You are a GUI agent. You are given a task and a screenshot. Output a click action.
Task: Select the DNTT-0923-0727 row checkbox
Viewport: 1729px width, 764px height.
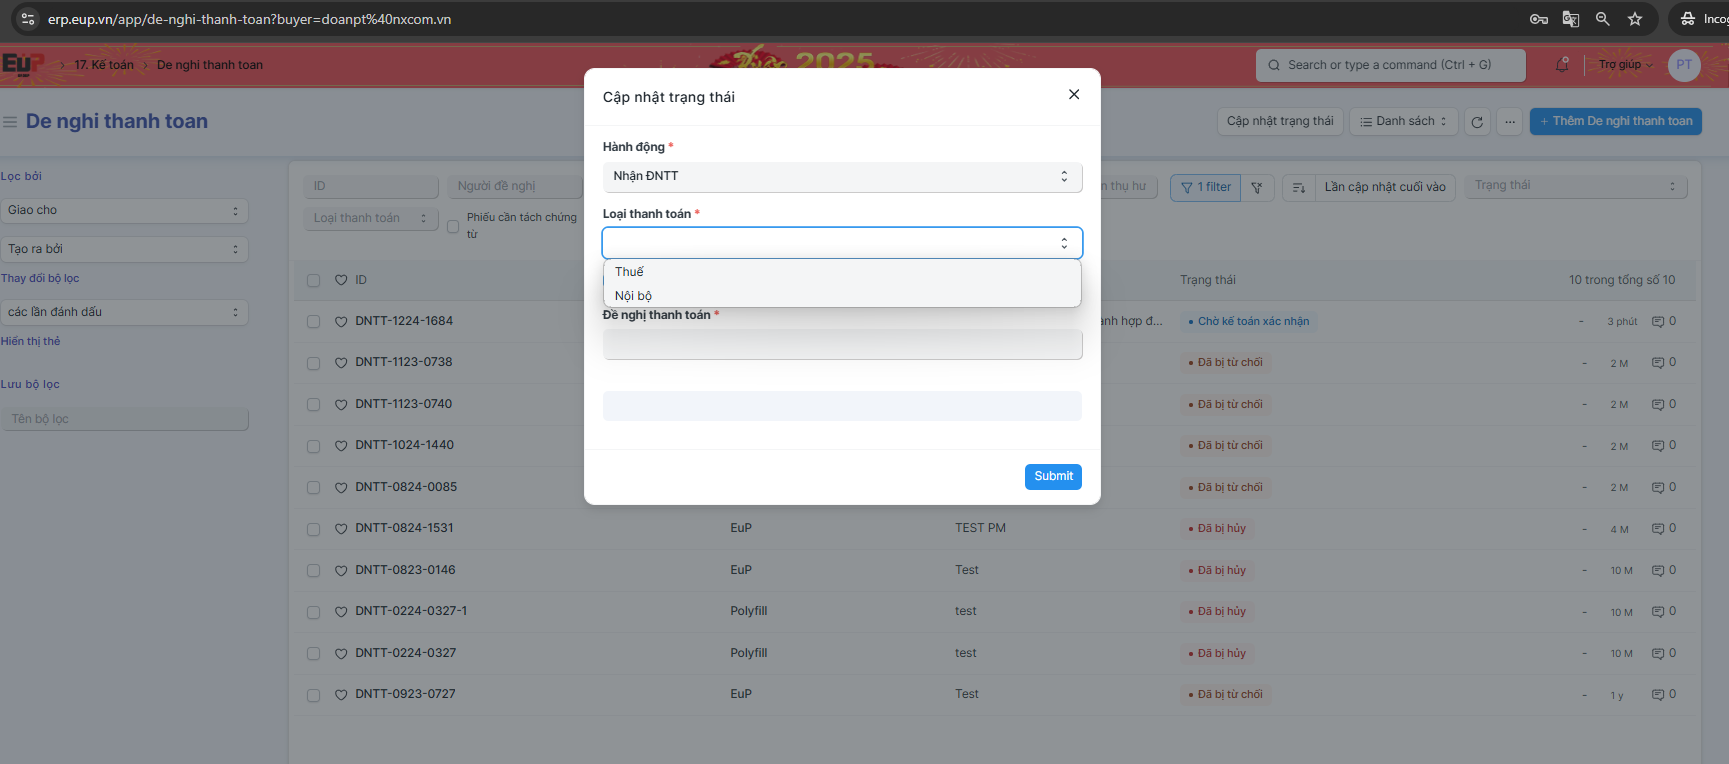313,695
